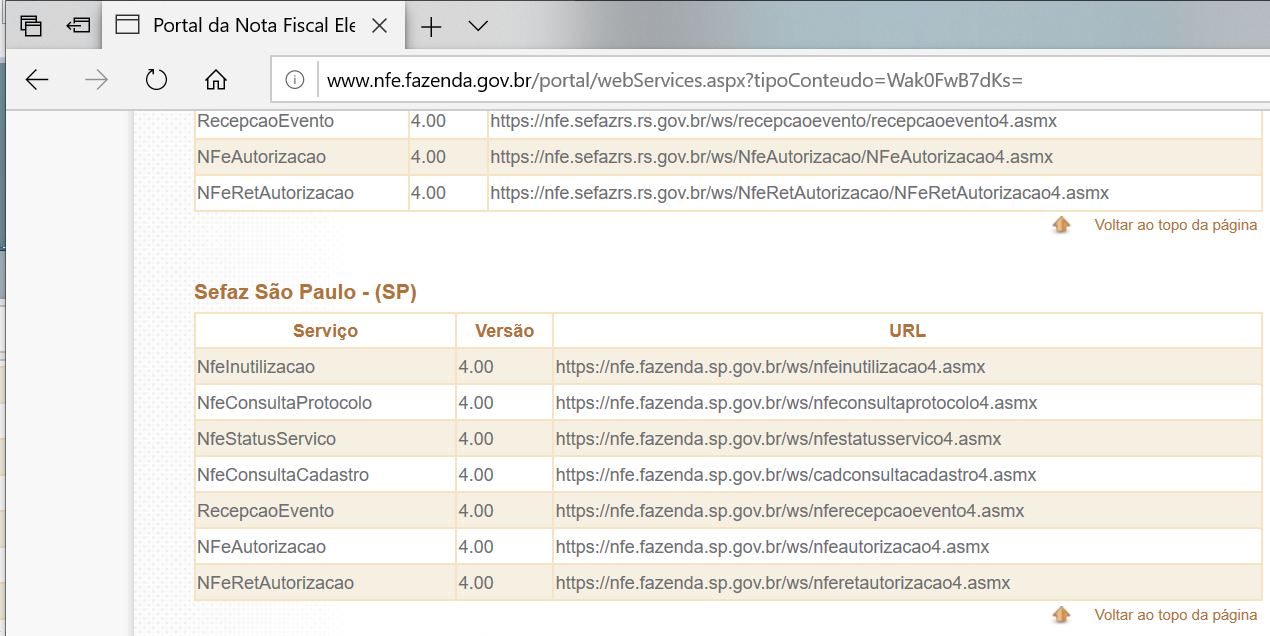Click upper 'Voltar ao topo da página' link
The image size is (1270, 636).
click(x=1175, y=225)
